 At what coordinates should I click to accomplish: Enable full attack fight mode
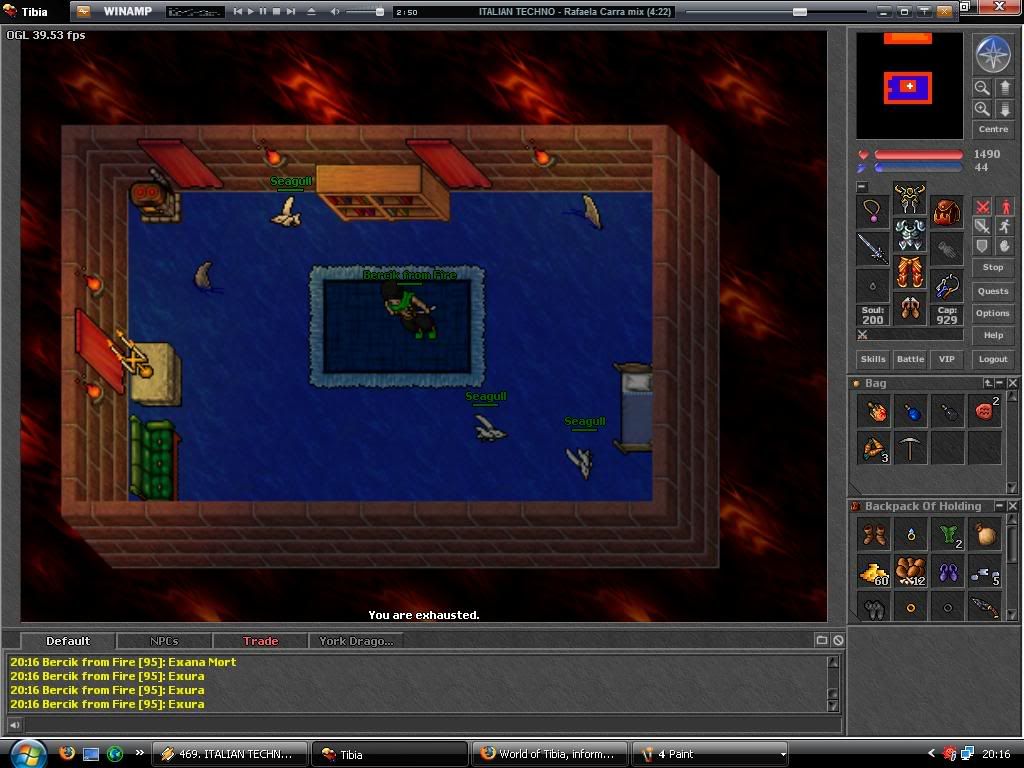pos(982,207)
